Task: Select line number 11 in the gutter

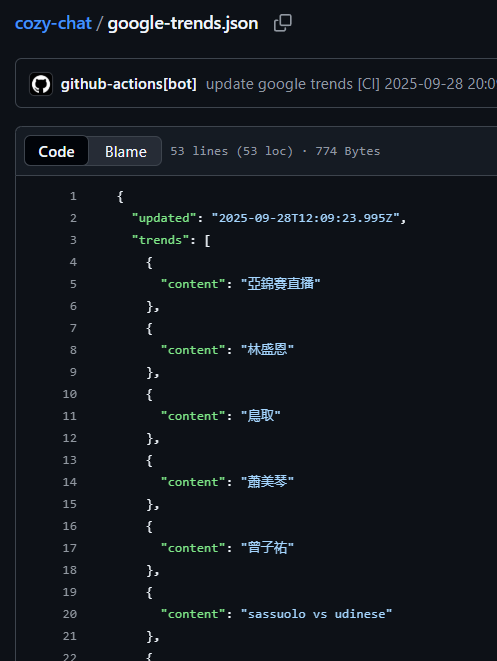Action: point(70,416)
